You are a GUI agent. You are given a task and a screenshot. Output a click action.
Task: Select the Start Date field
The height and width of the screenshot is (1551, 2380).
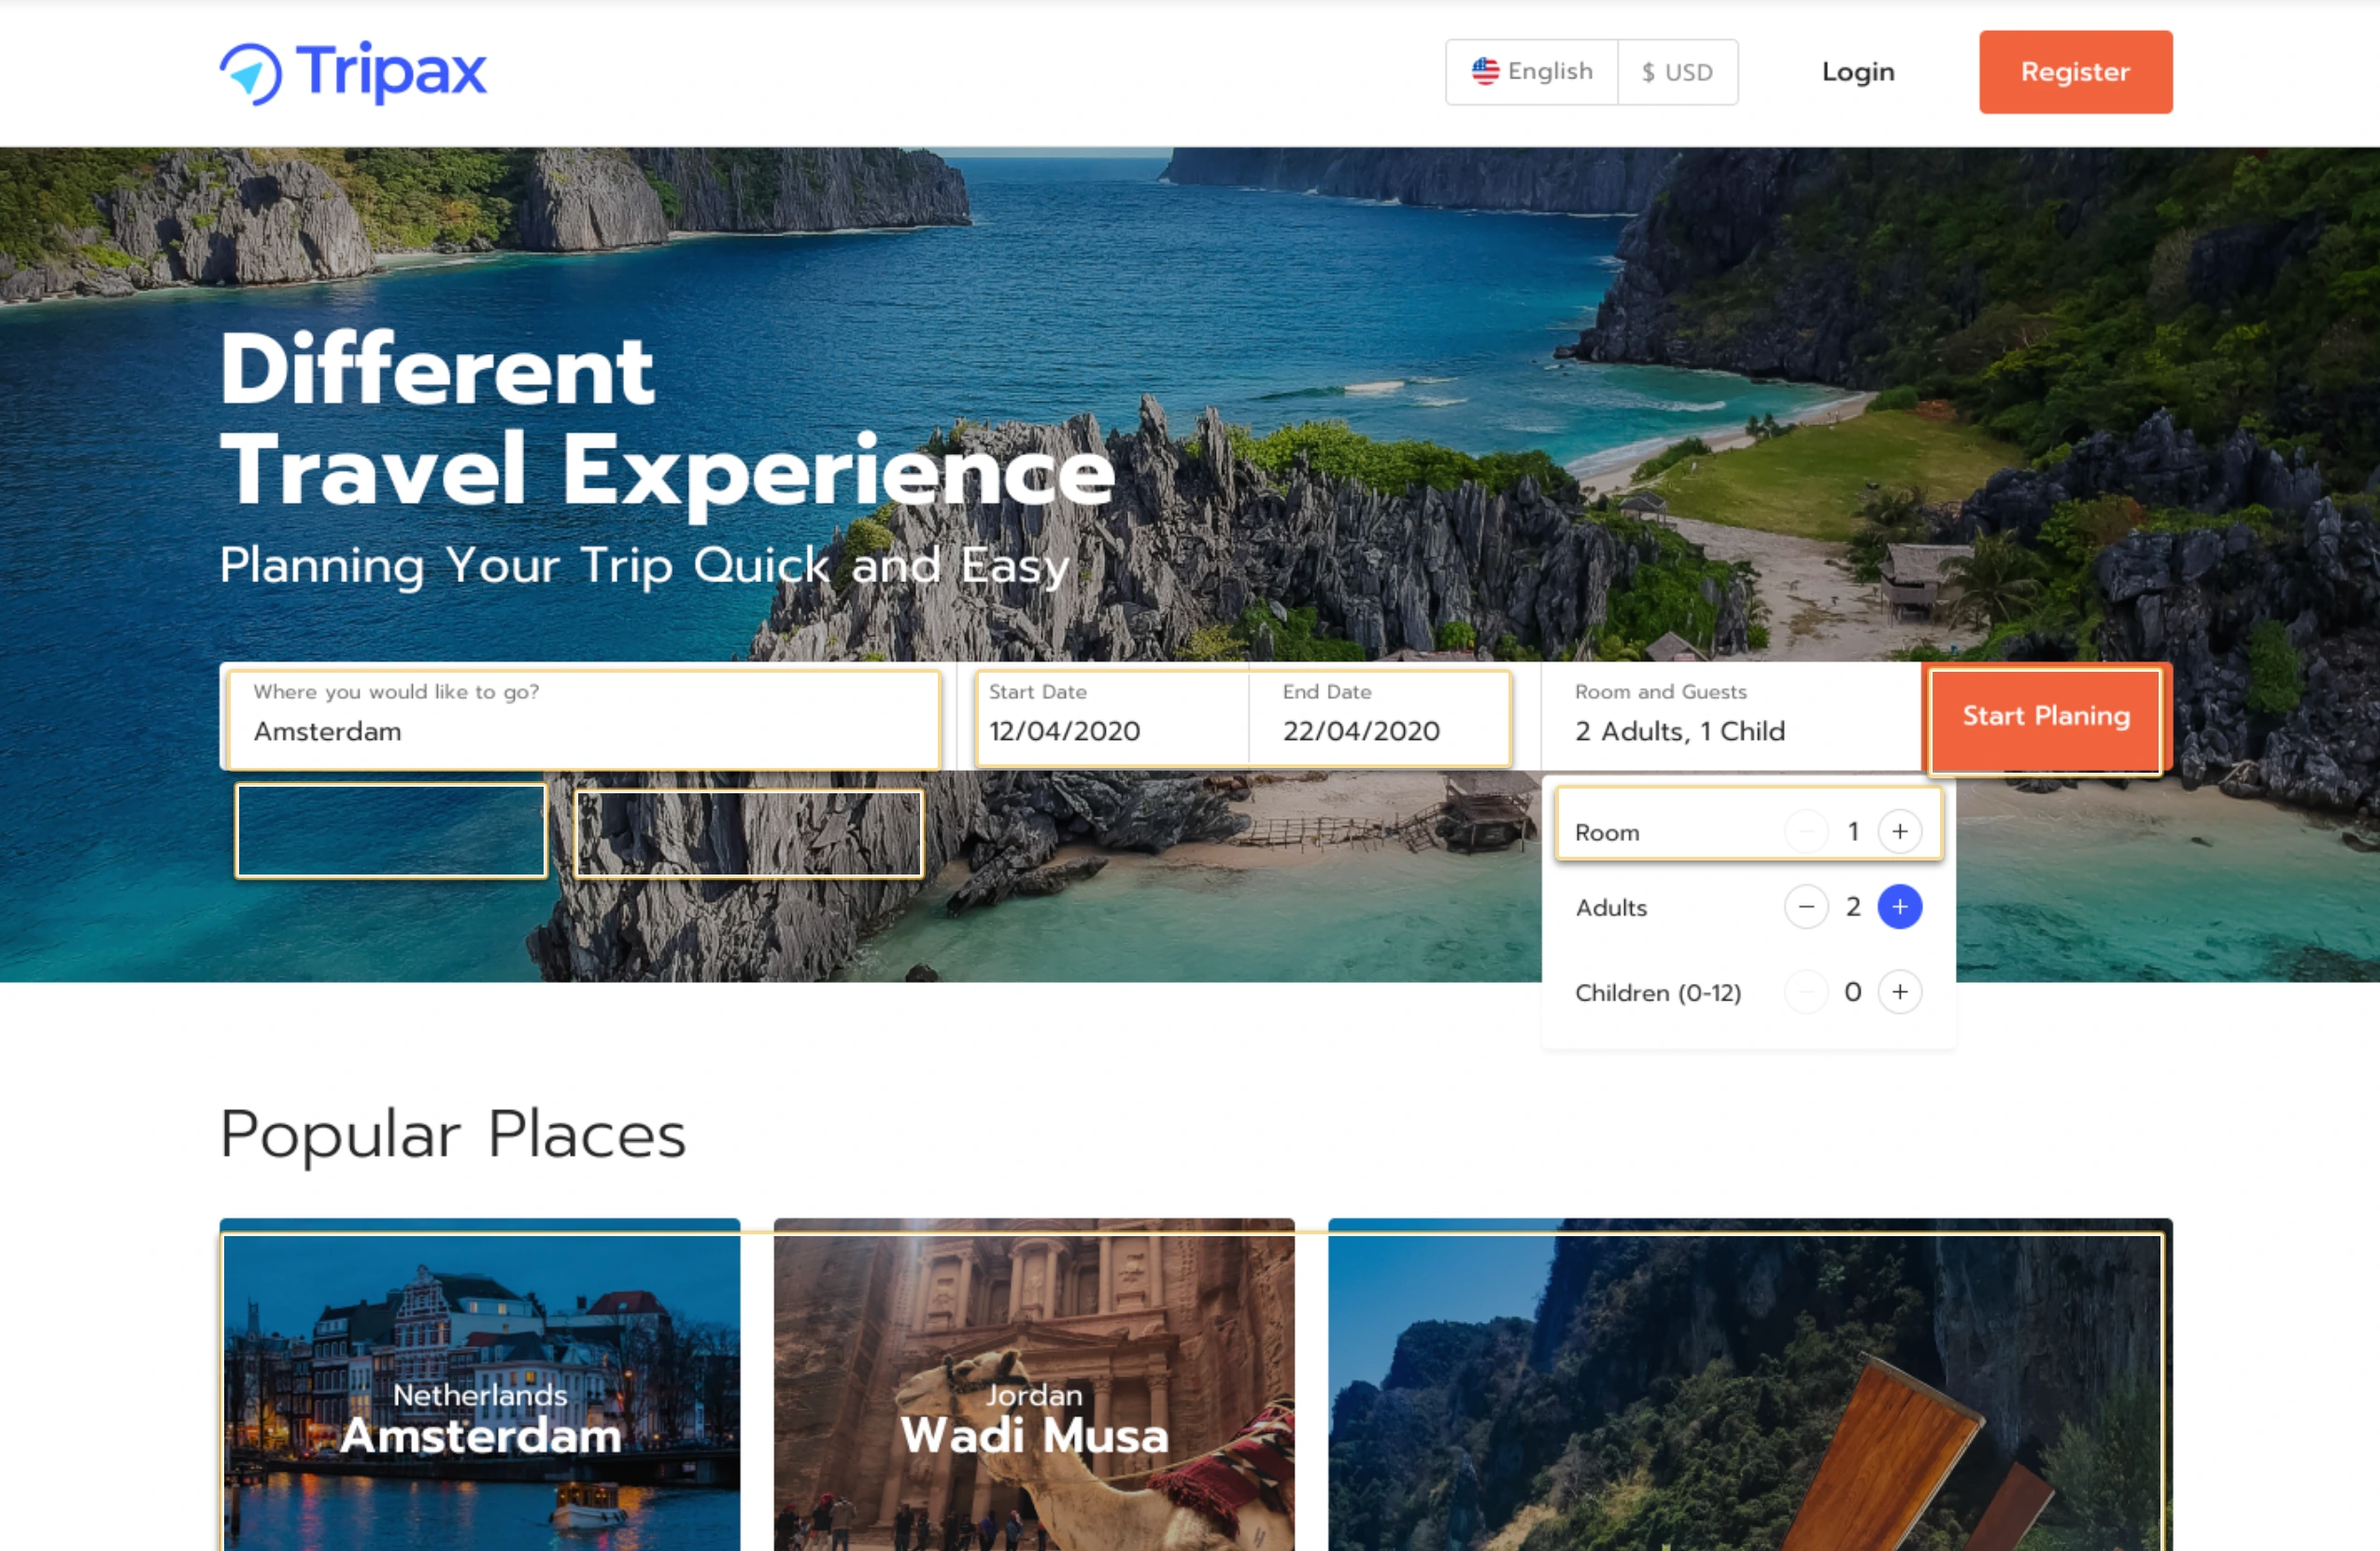(1111, 716)
